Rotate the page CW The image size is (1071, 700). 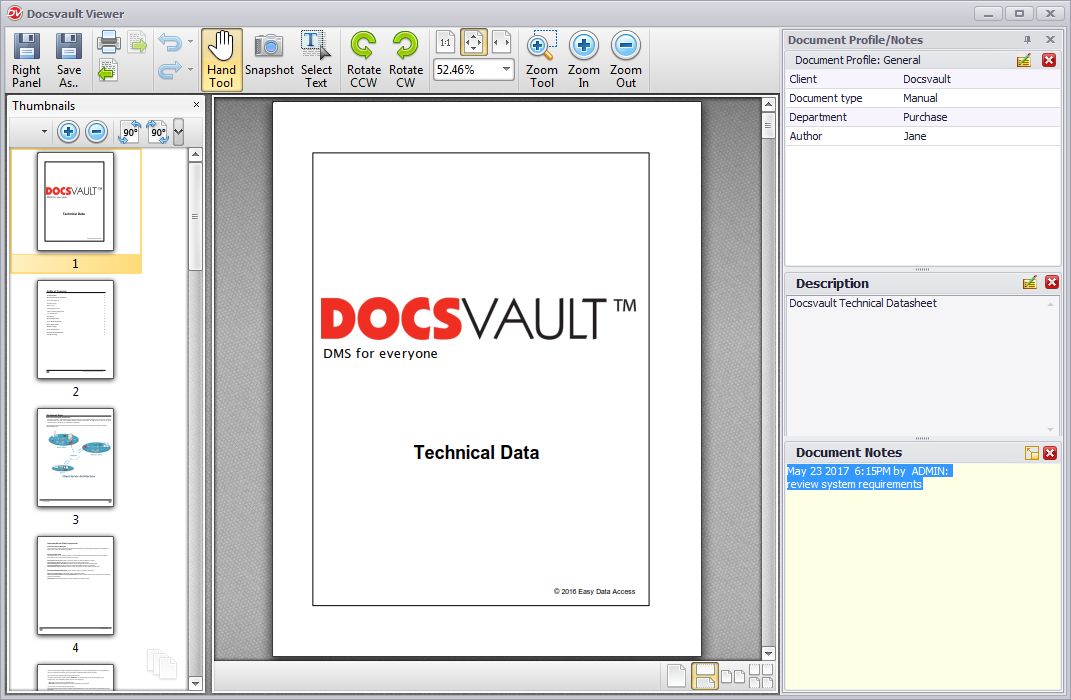click(406, 60)
